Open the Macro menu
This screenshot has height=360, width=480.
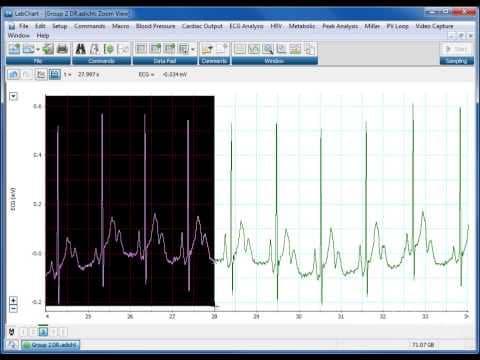coord(121,26)
